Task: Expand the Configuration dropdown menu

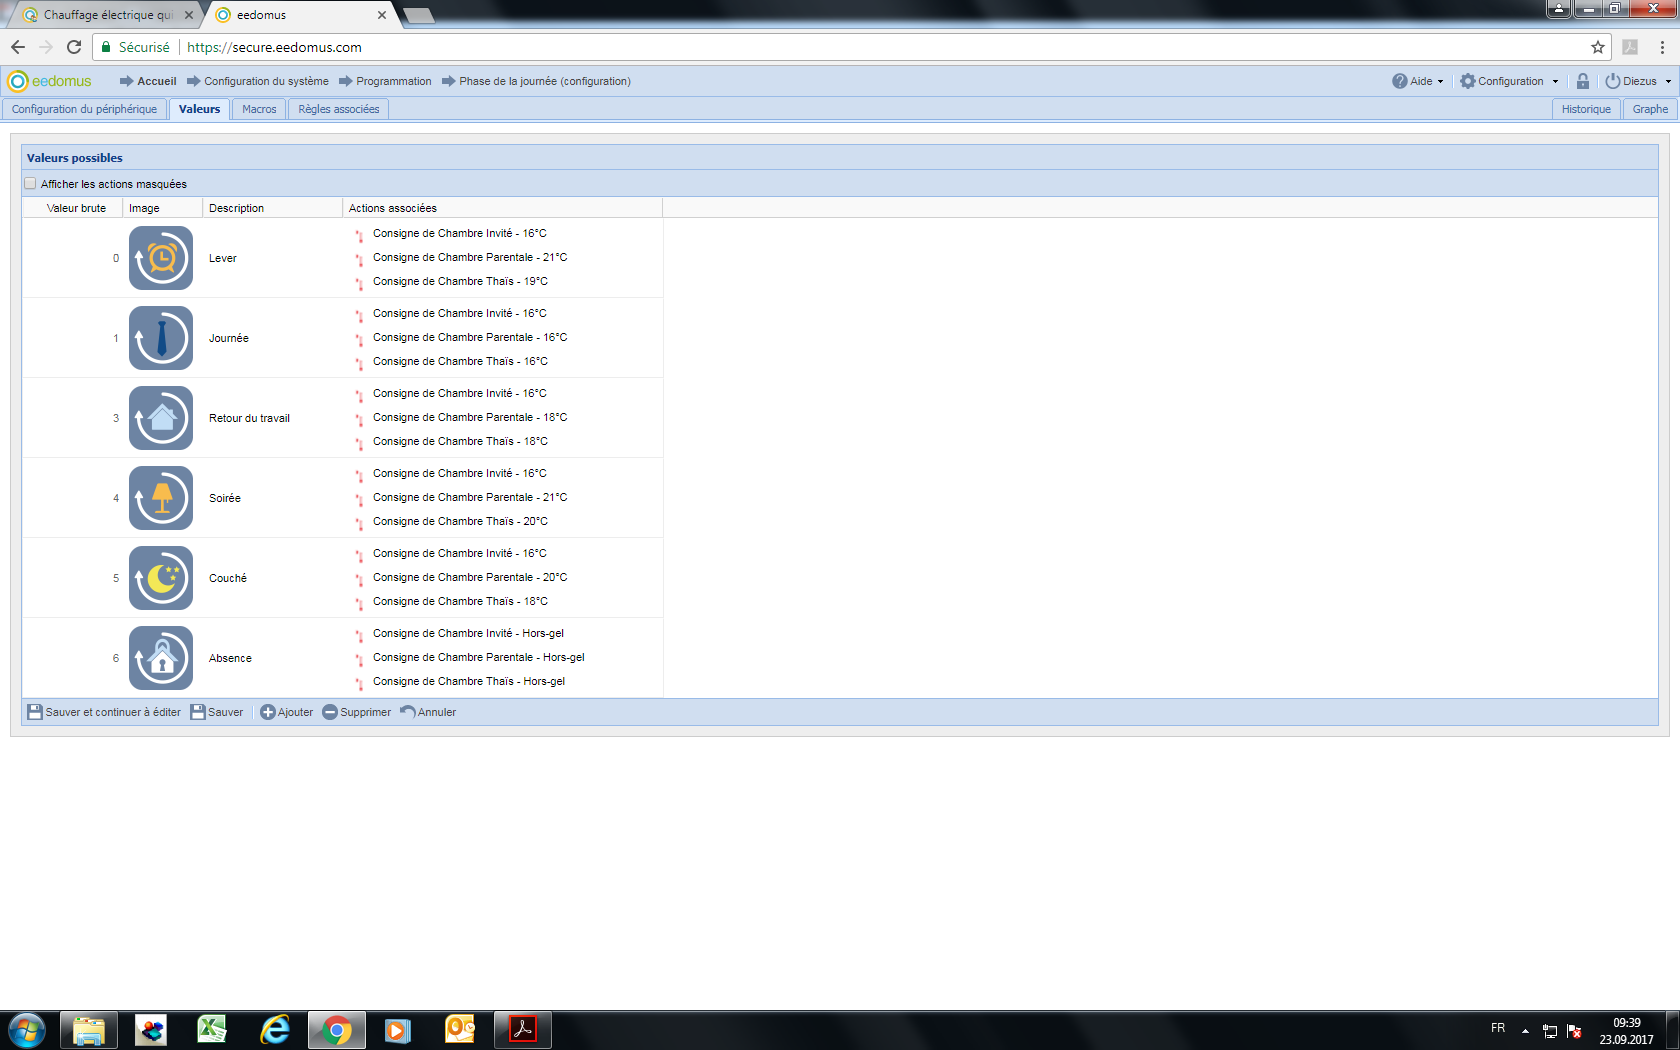Action: point(1509,81)
